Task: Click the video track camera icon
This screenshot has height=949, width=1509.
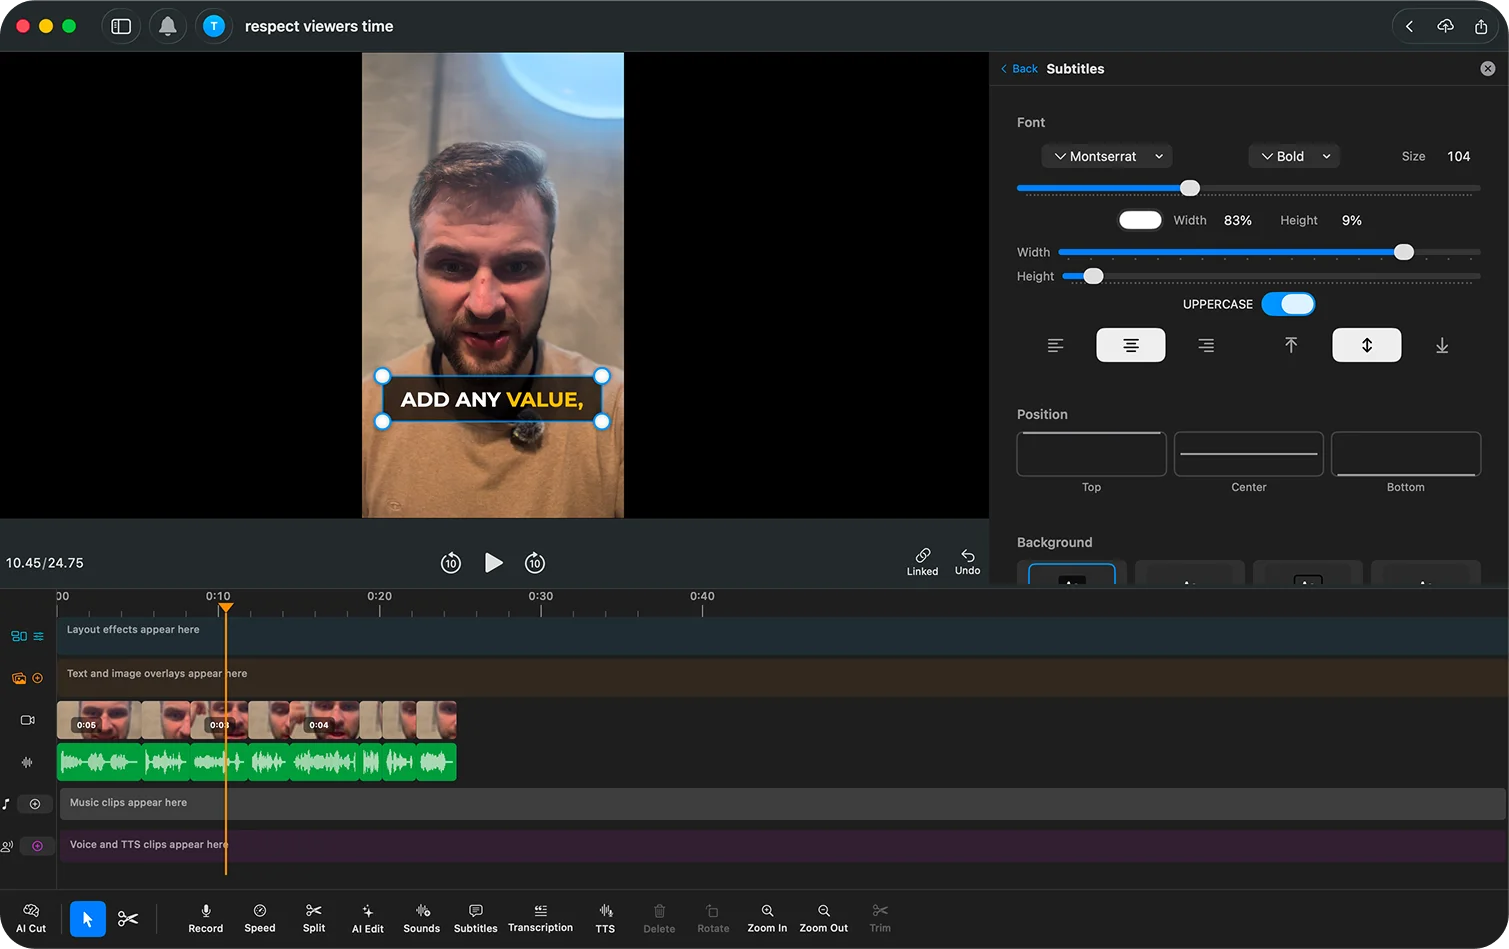Action: tap(27, 720)
